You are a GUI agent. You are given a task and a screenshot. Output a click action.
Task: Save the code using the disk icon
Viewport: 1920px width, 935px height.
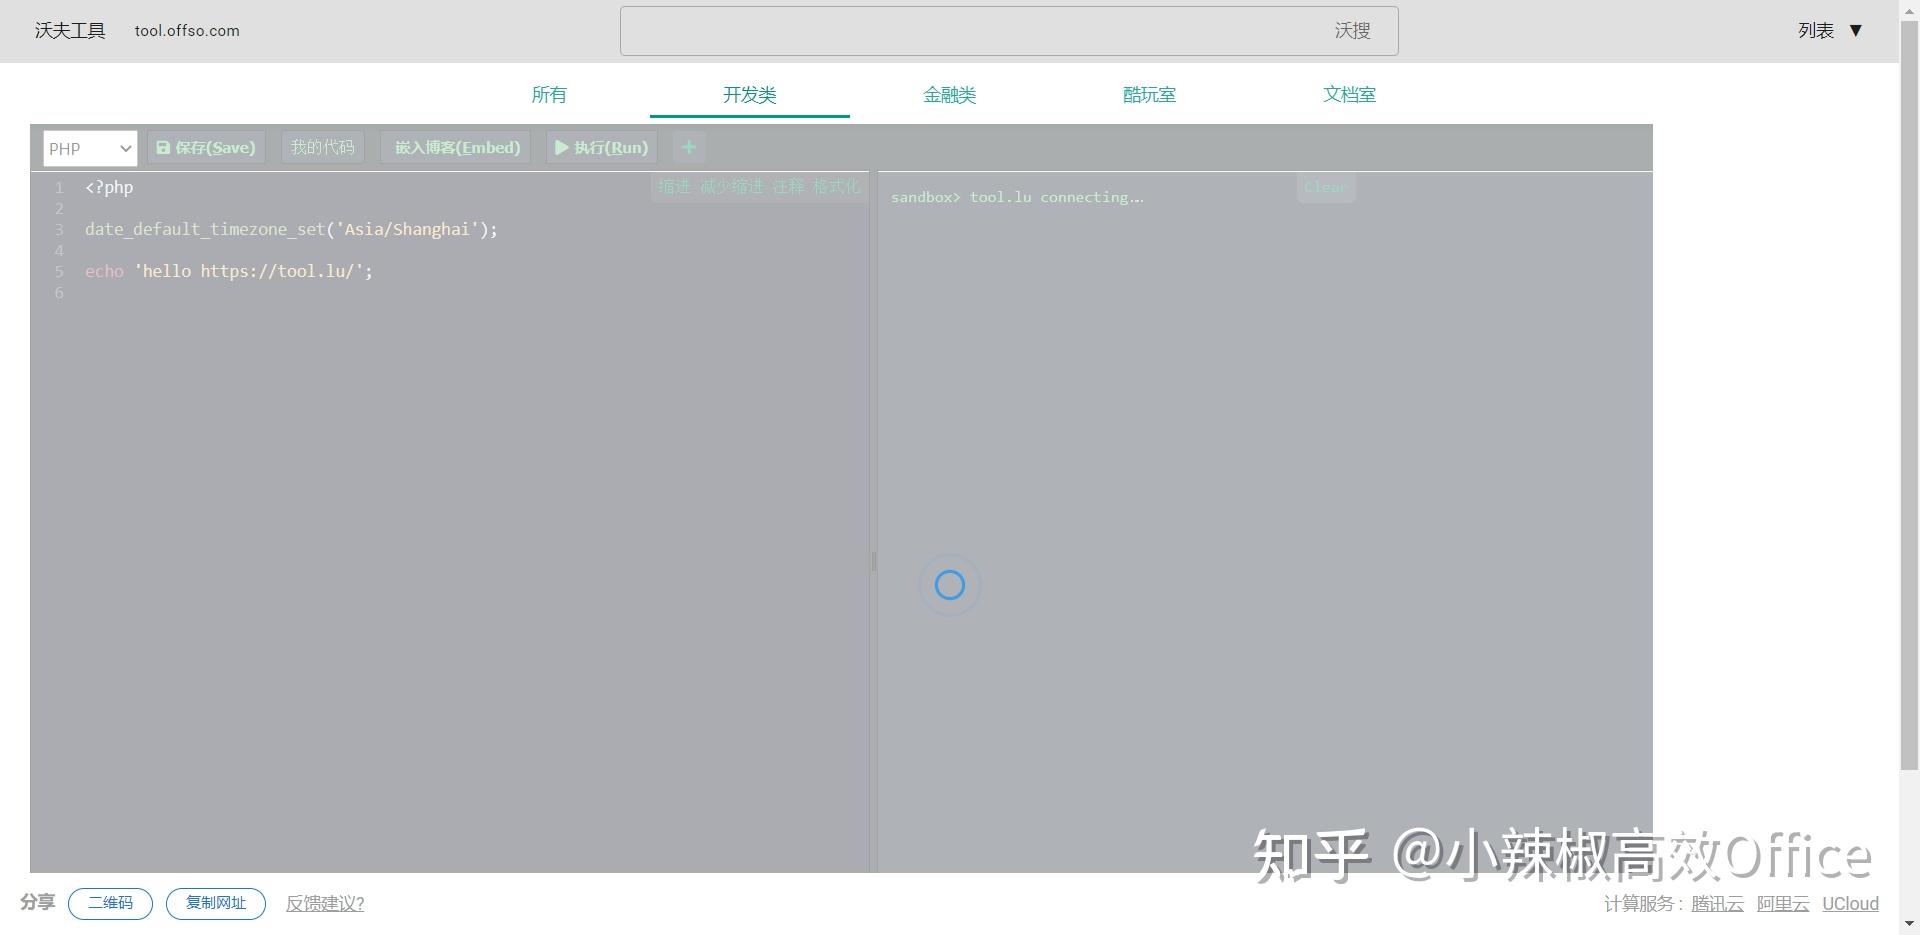tap(205, 147)
